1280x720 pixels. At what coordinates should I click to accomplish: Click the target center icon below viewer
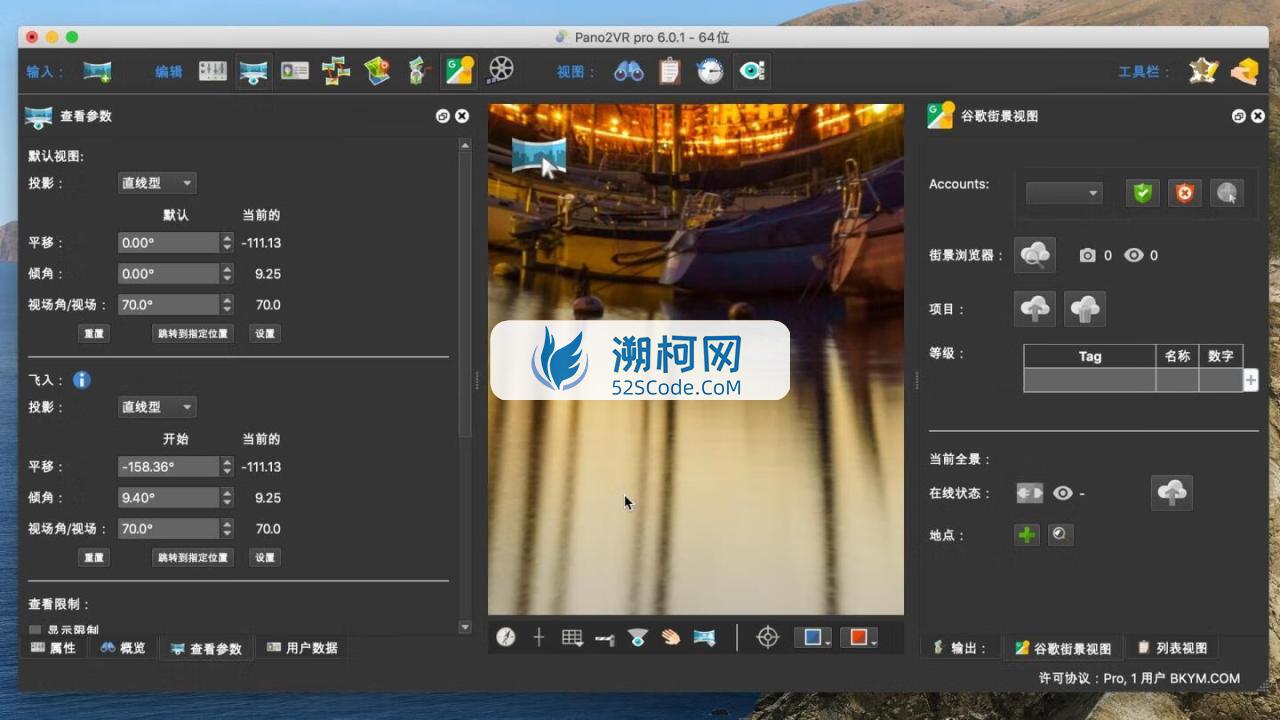[767, 637]
